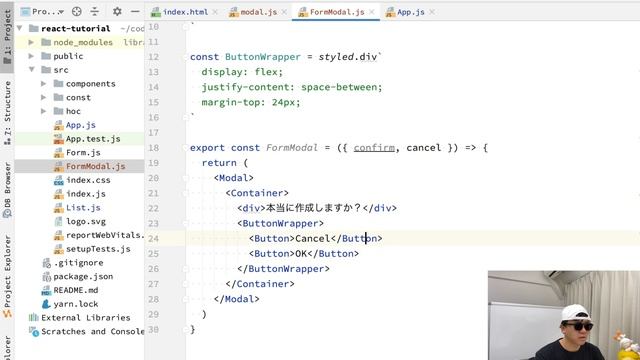Select the FormModal.js editor tab
The height and width of the screenshot is (360, 640).
click(x=337, y=12)
